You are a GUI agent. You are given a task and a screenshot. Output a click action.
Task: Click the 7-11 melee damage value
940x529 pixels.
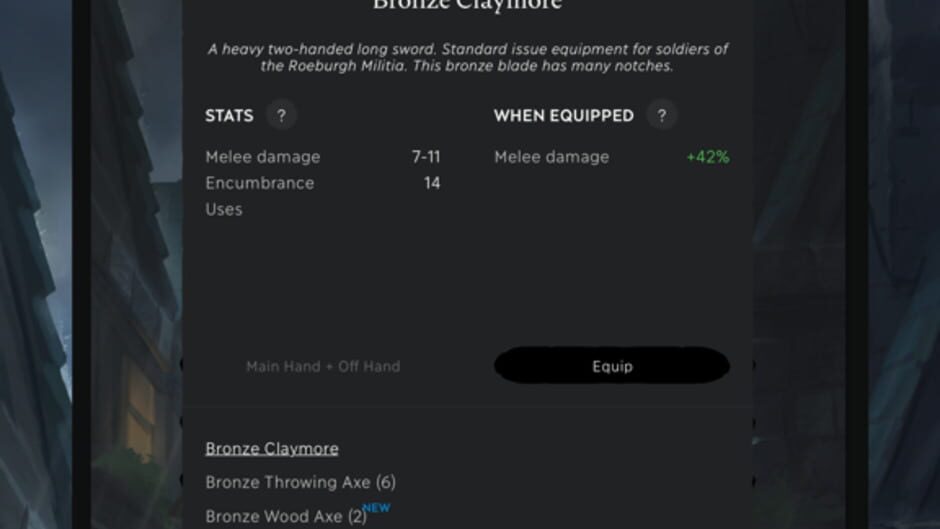(x=426, y=157)
